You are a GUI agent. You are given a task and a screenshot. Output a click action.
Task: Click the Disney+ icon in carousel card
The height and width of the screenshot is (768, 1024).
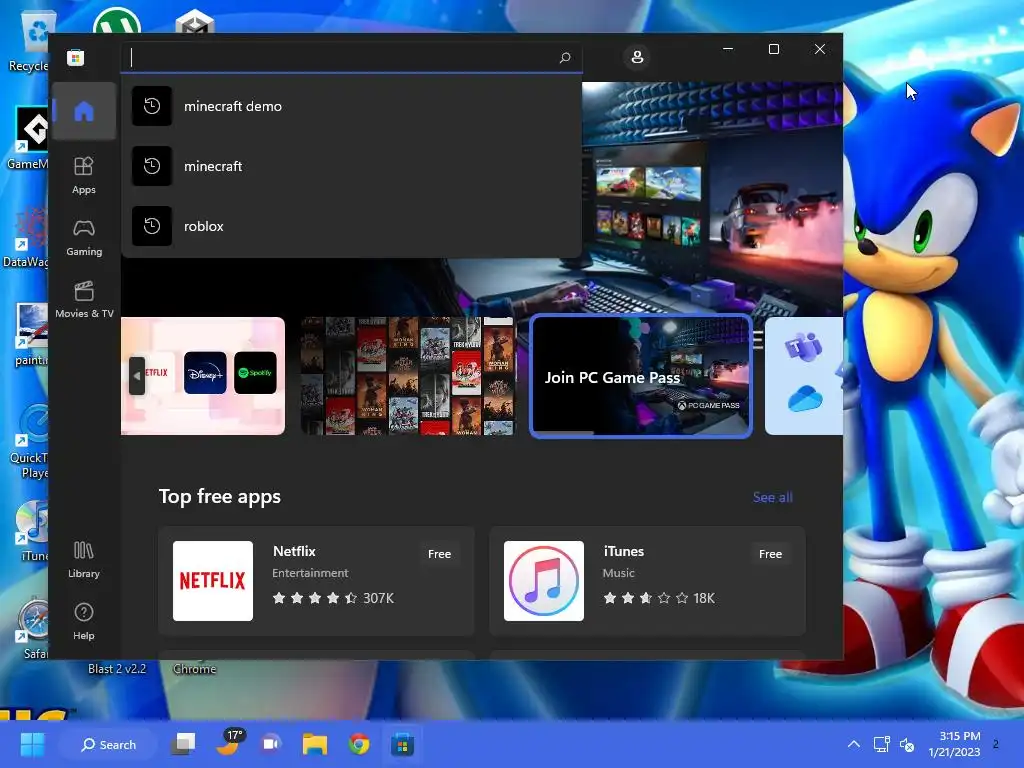tap(205, 373)
